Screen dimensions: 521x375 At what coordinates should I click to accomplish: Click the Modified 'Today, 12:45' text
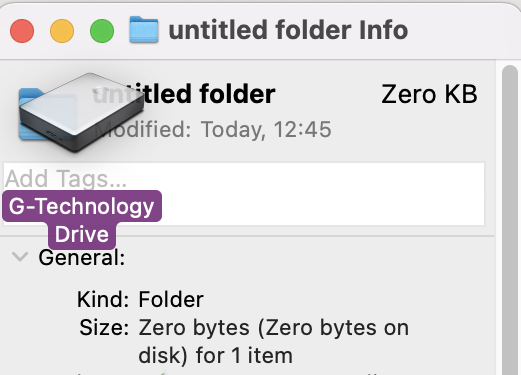266,129
